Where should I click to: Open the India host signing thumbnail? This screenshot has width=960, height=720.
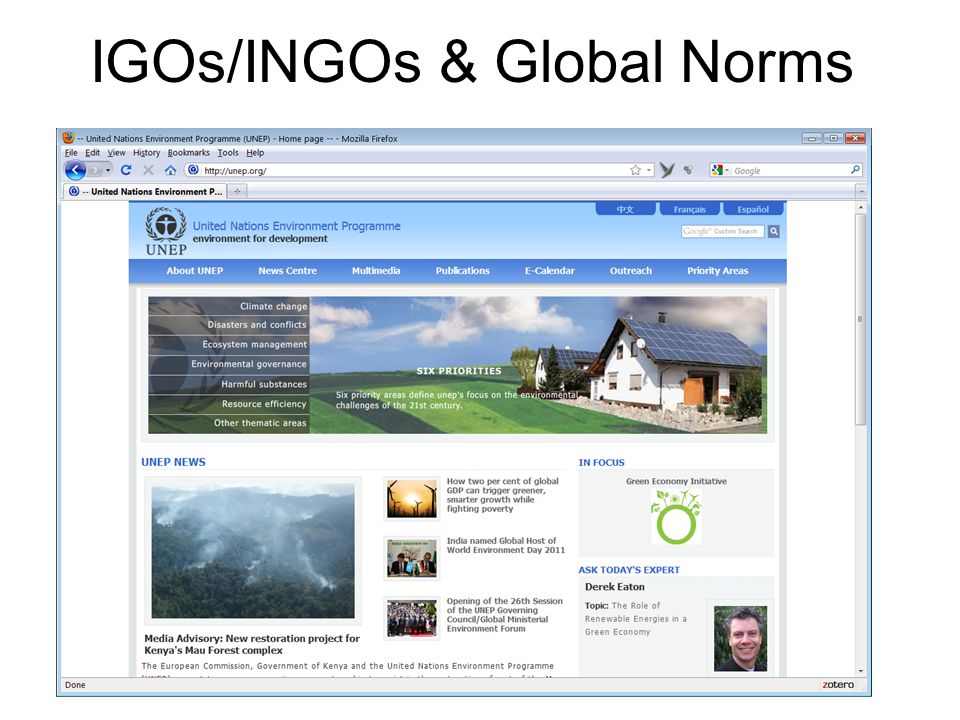click(x=411, y=558)
